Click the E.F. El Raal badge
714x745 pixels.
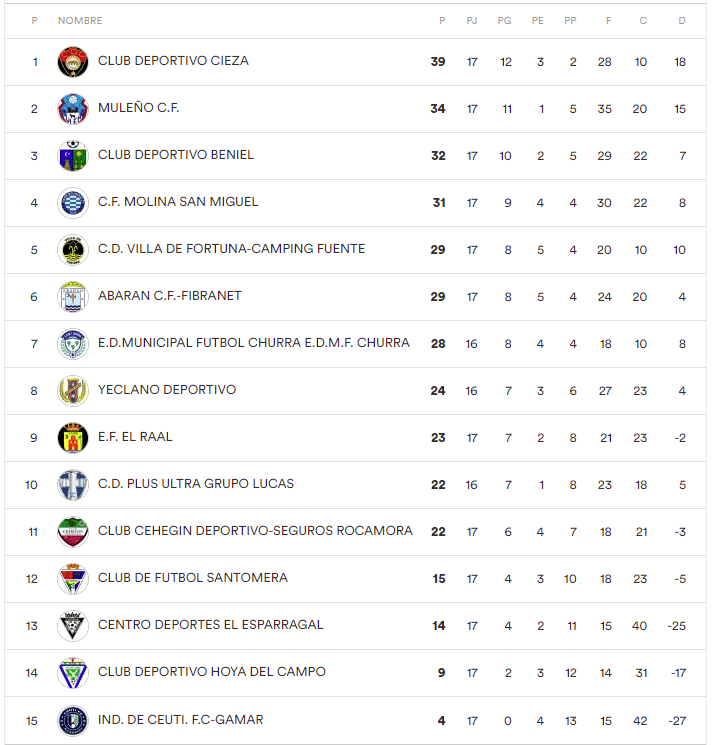[73, 438]
